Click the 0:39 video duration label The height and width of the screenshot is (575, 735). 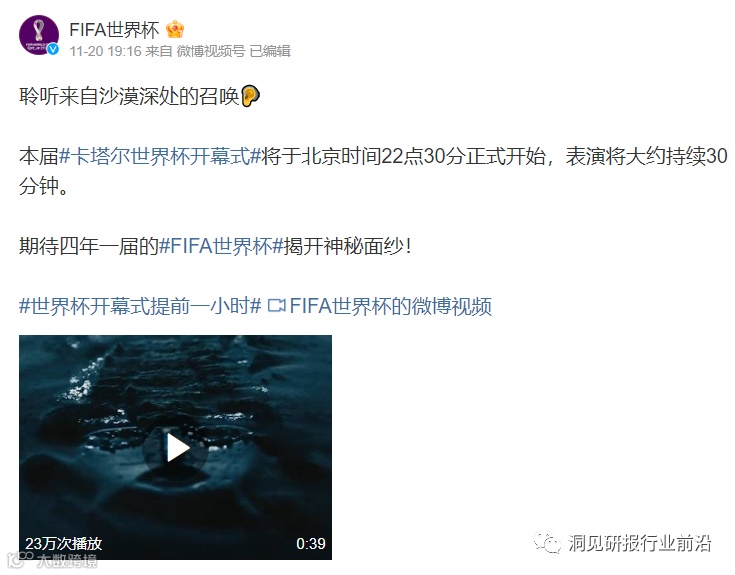[x=311, y=544]
